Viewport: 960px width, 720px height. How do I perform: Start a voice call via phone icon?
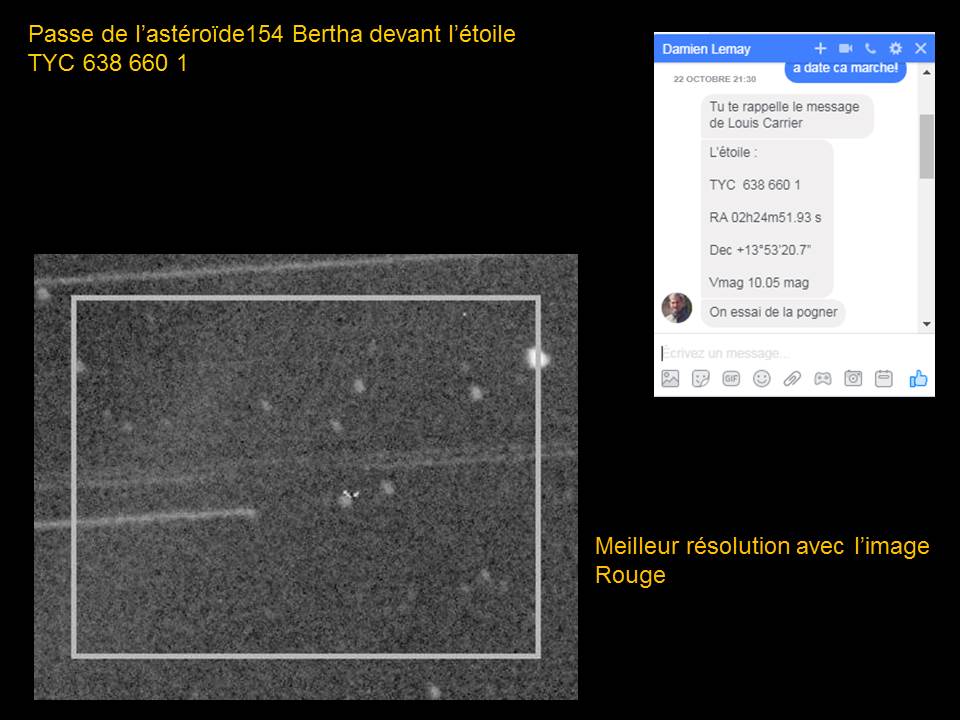coord(870,48)
